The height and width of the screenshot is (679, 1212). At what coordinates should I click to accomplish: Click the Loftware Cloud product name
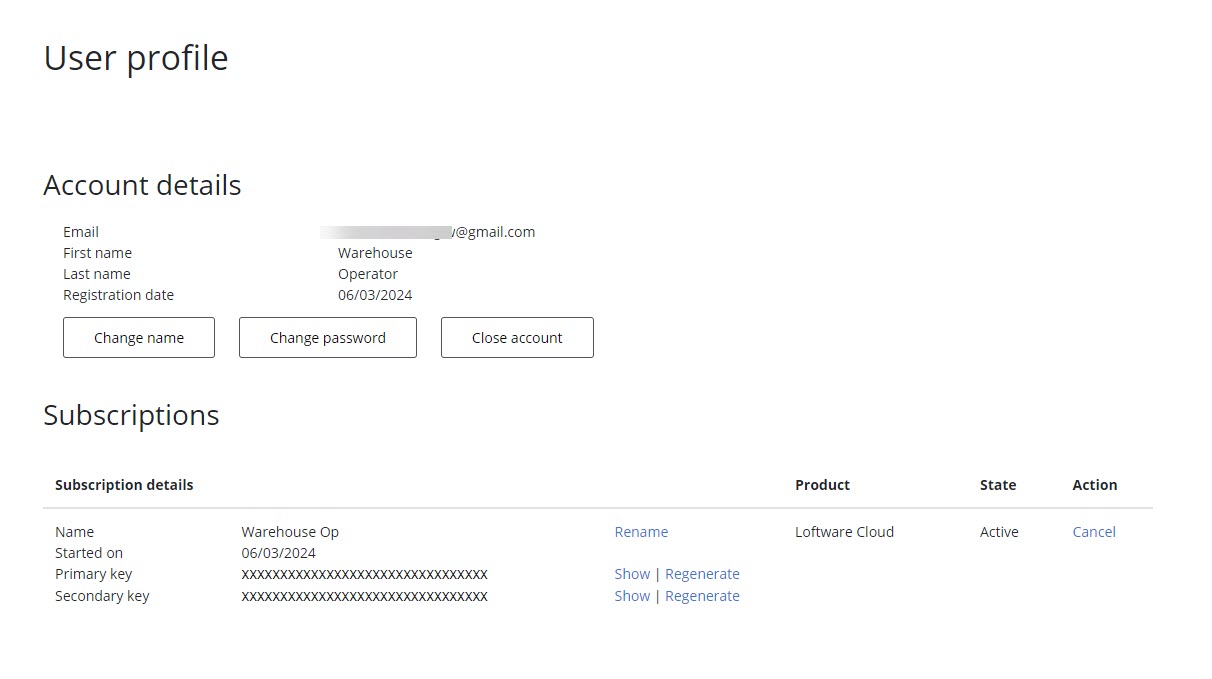(844, 532)
